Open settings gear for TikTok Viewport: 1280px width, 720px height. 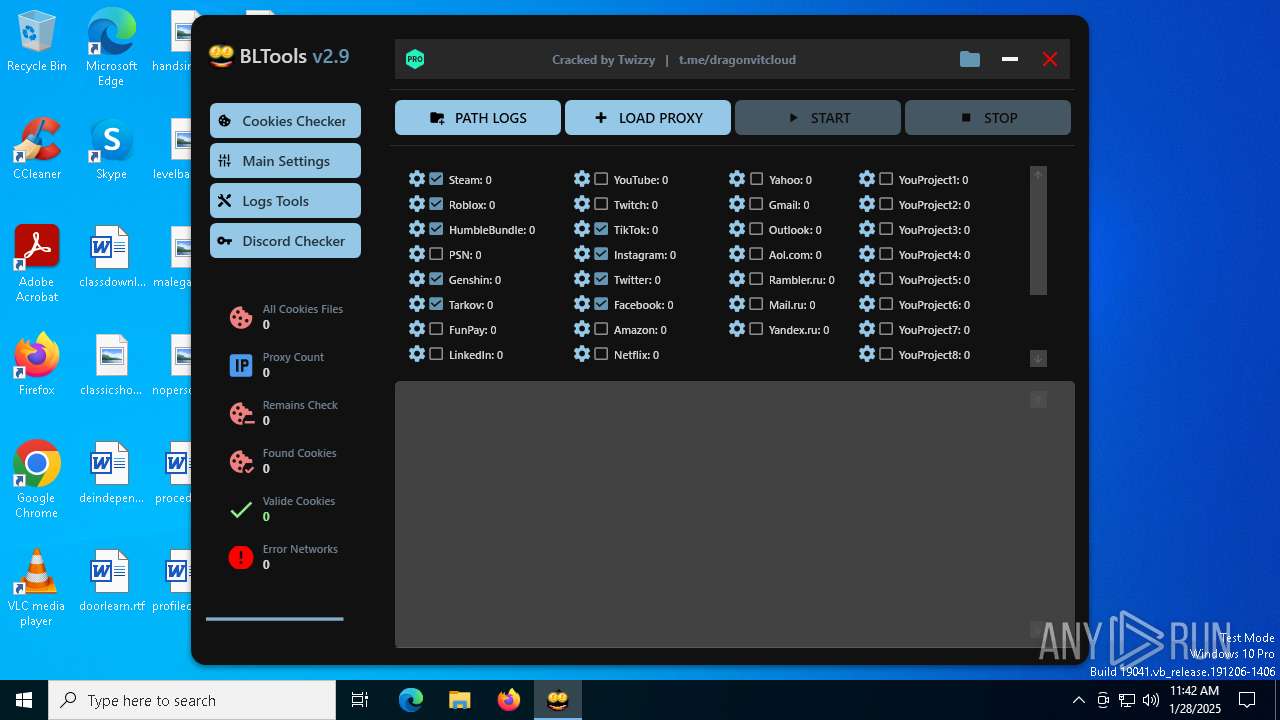pos(582,229)
